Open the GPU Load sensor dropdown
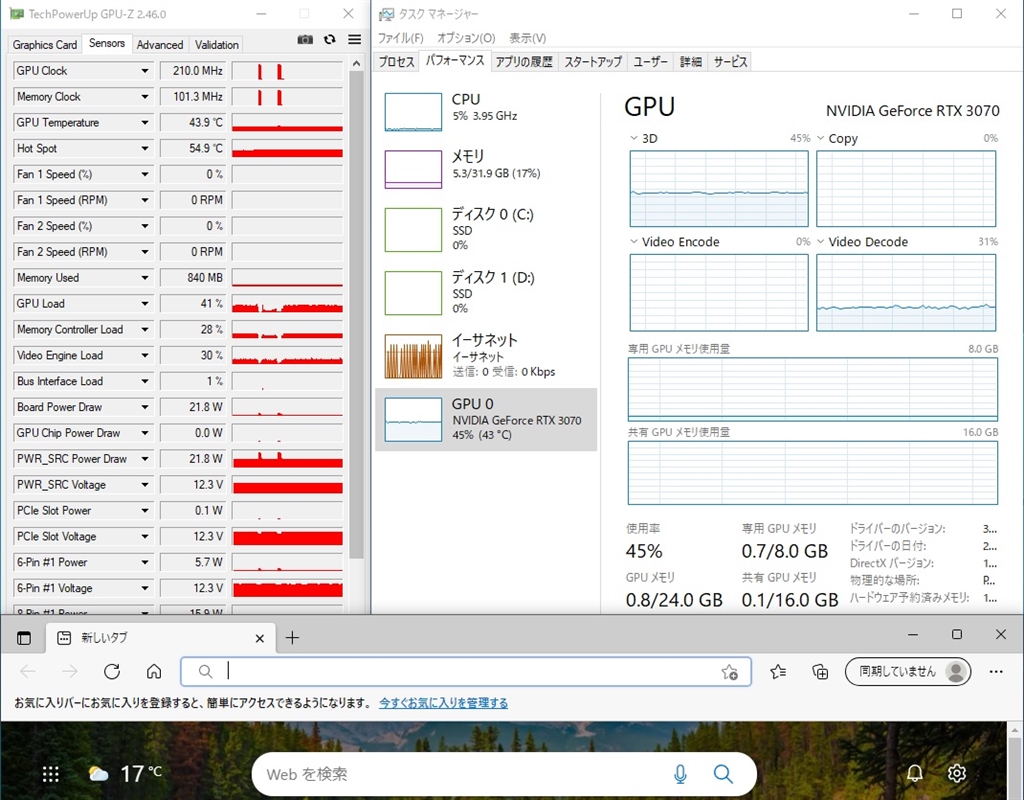 145,304
